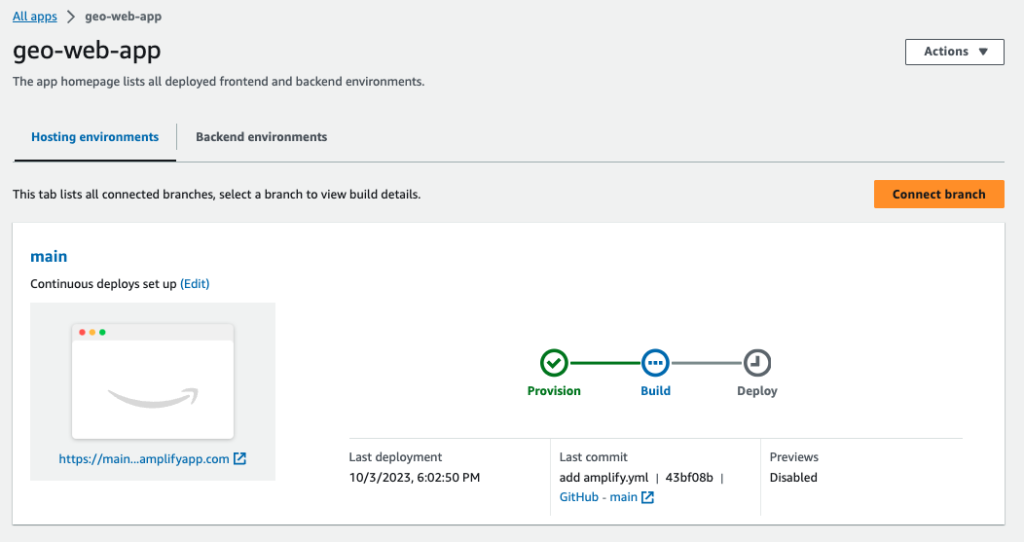
Task: Open the Actions dropdown menu
Action: click(x=954, y=52)
